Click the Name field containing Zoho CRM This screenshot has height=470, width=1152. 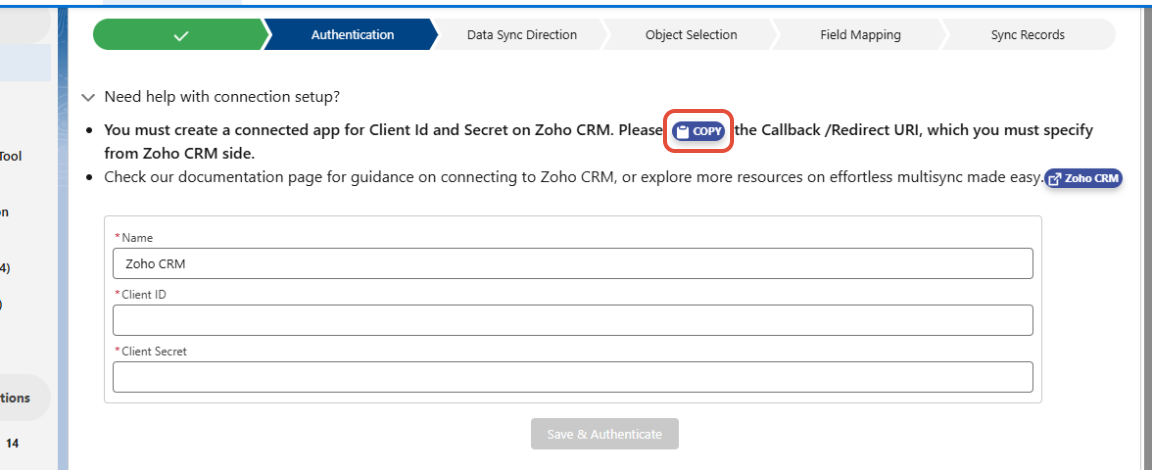pos(572,264)
